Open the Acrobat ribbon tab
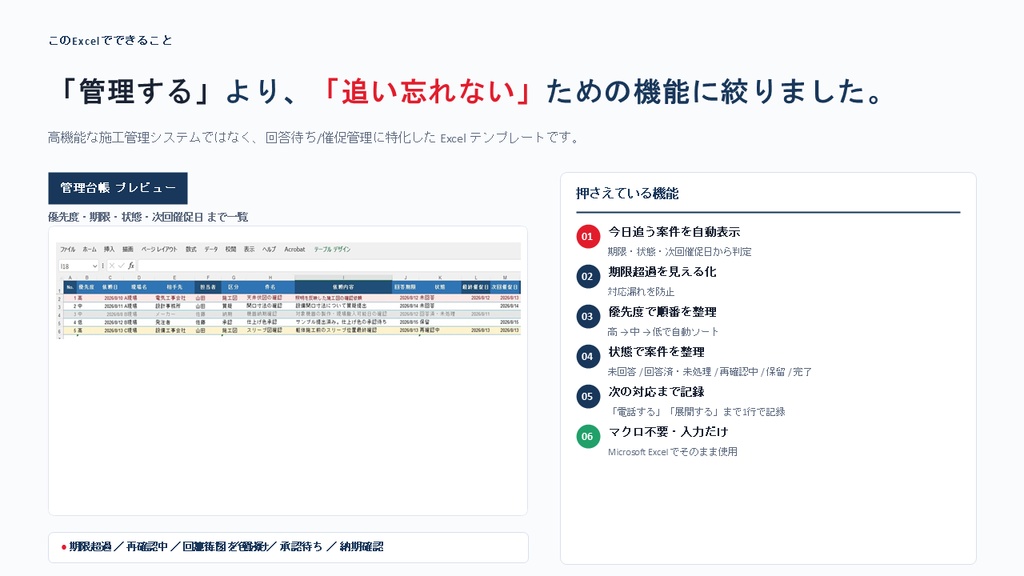The image size is (1024, 576). (295, 249)
